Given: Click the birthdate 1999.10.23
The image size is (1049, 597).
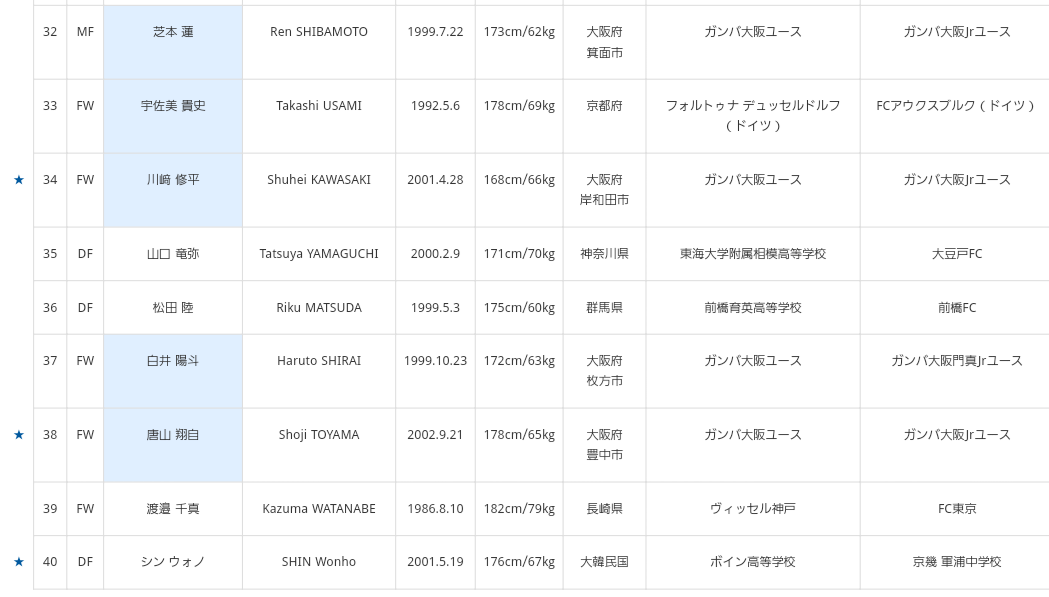Looking at the screenshot, I should (435, 361).
